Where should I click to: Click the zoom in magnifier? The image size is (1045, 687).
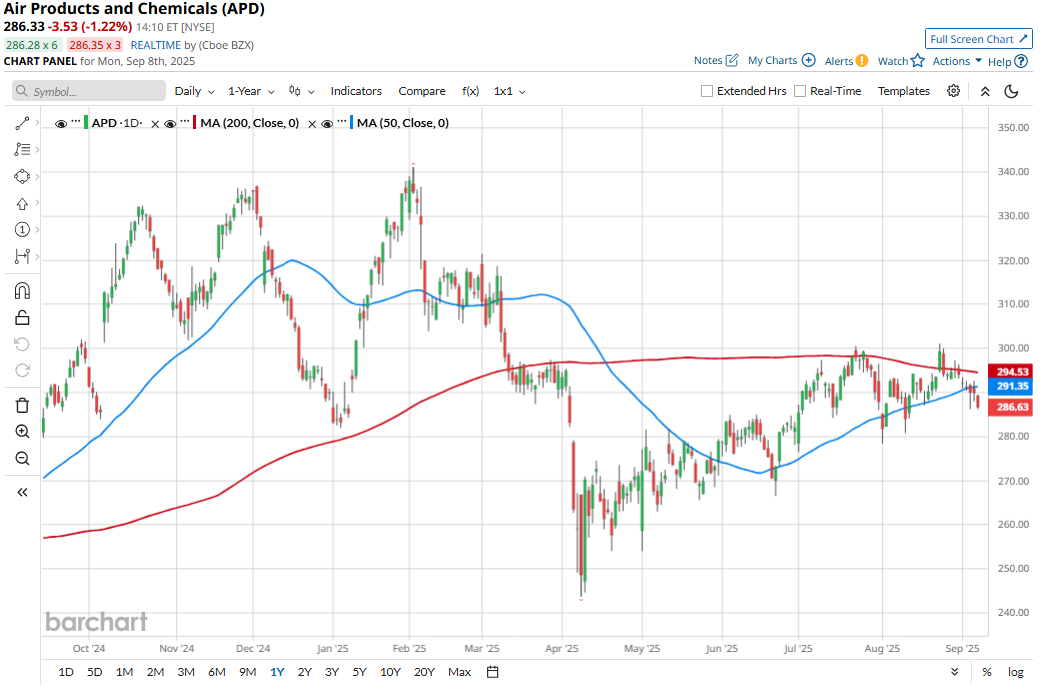tap(22, 432)
